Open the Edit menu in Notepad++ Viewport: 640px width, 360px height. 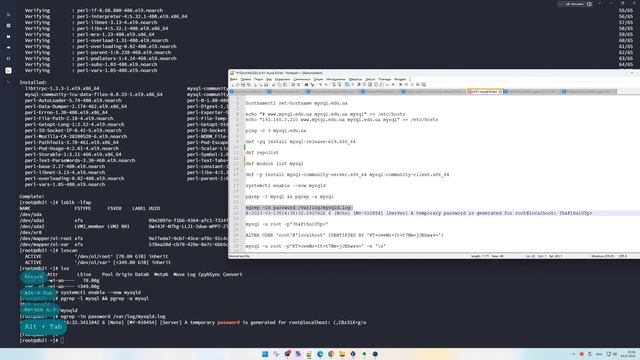tap(245, 79)
